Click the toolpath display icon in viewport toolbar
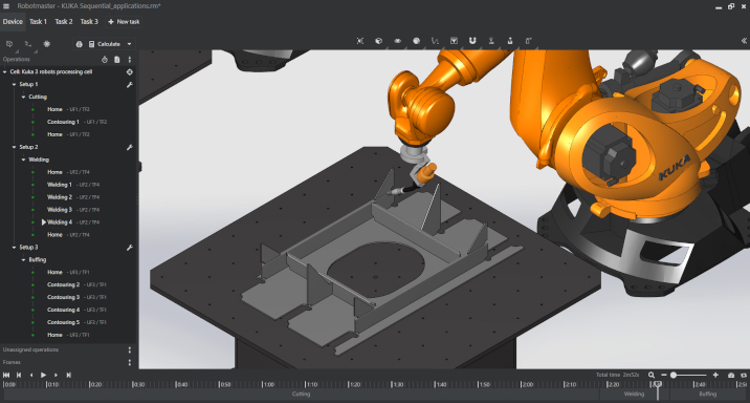The height and width of the screenshot is (403, 750). (435, 41)
